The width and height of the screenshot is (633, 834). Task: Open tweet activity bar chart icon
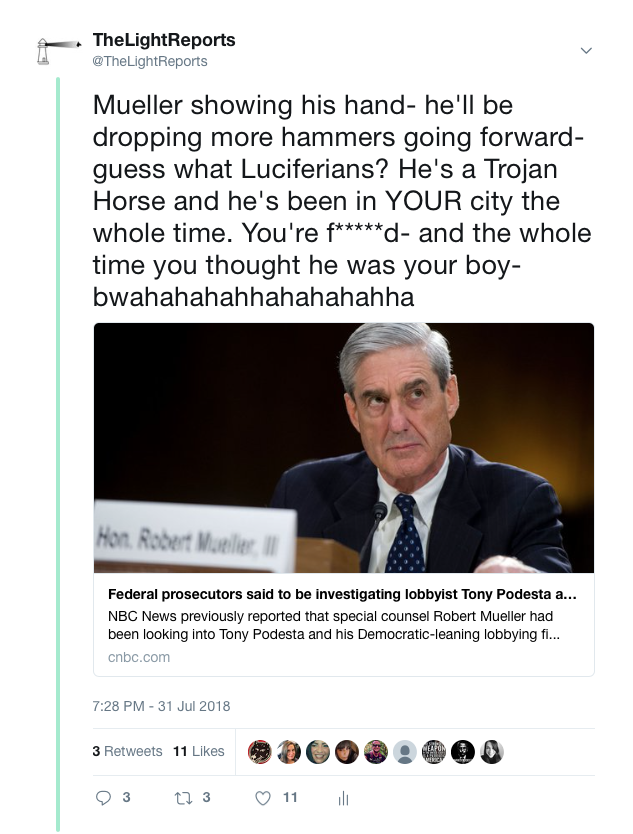pos(343,799)
